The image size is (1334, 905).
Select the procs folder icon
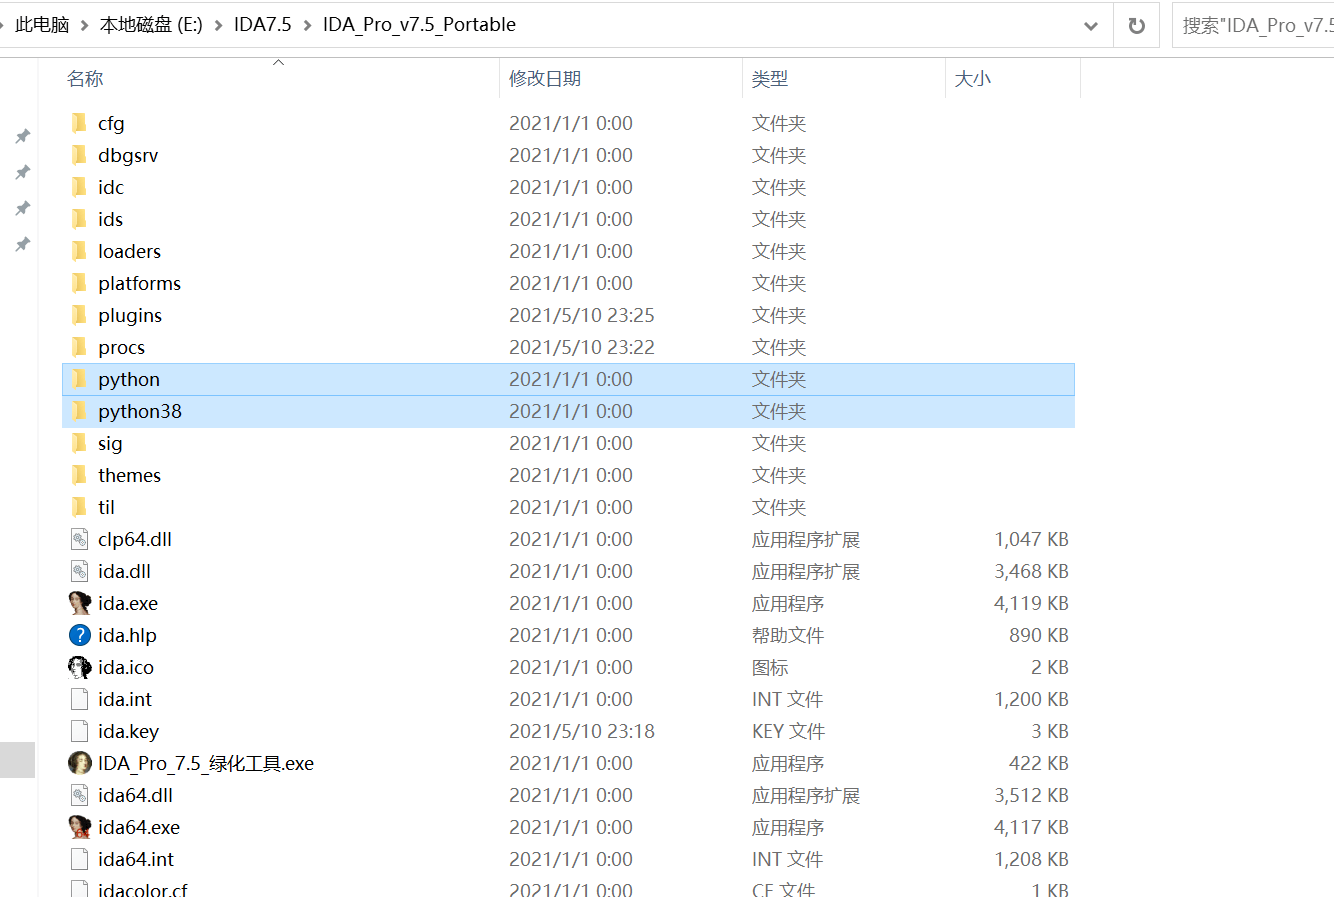[80, 347]
